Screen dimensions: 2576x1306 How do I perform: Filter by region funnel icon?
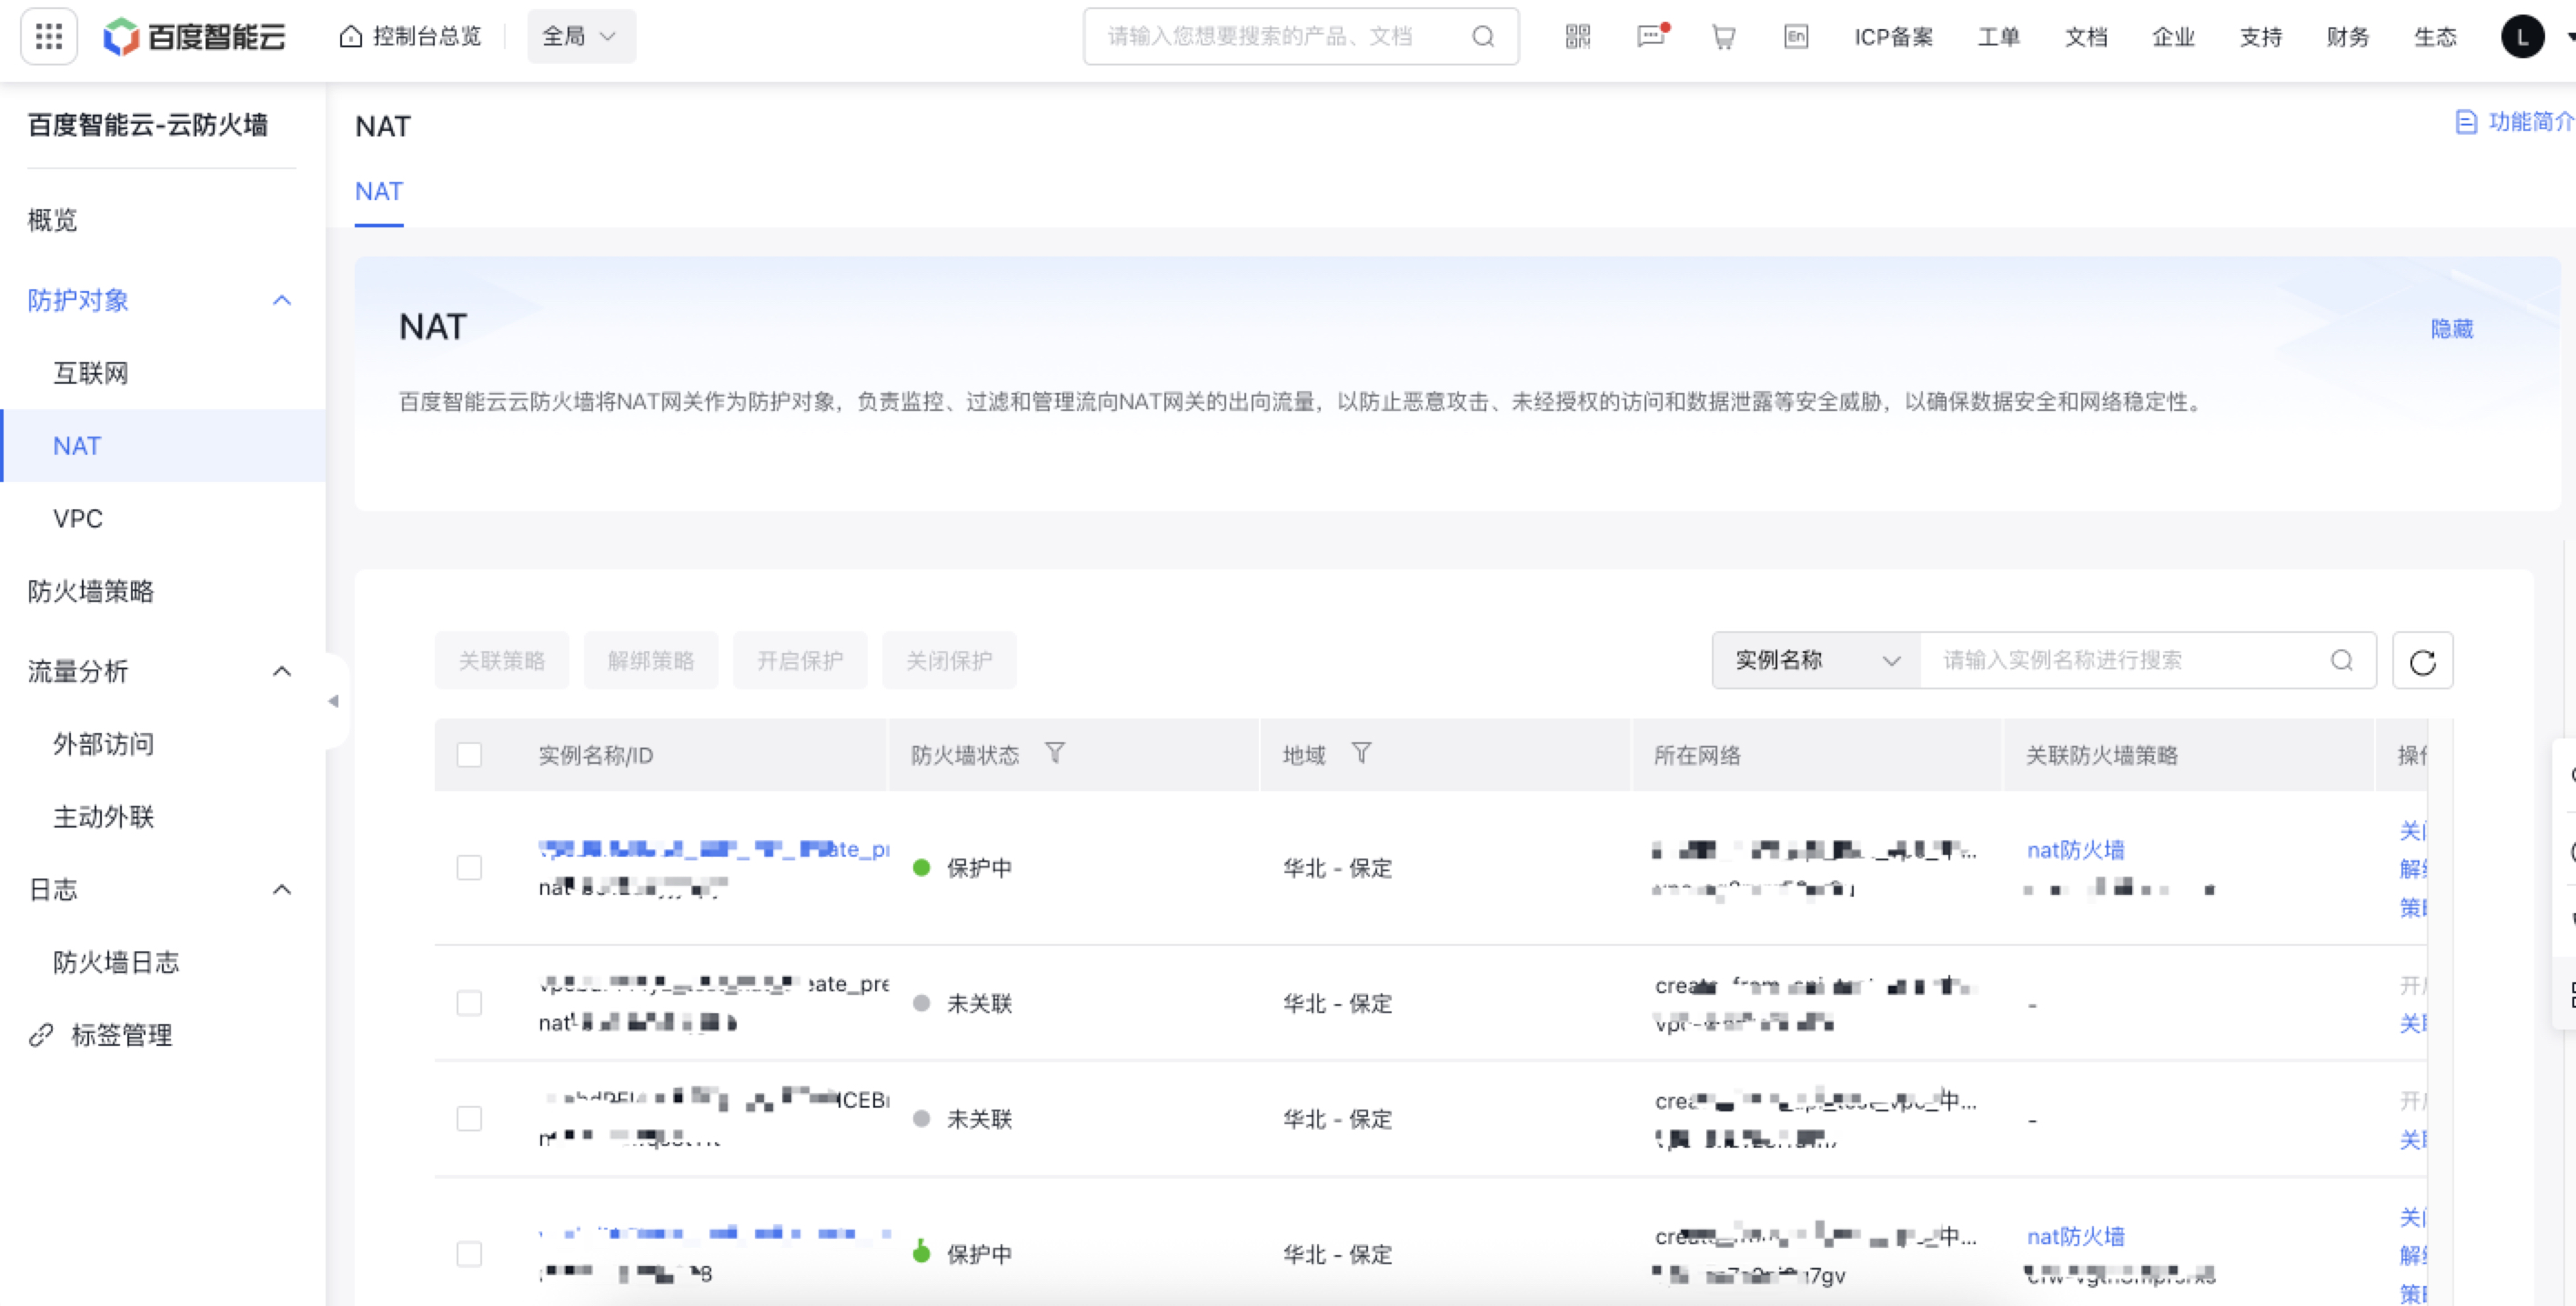tap(1360, 753)
